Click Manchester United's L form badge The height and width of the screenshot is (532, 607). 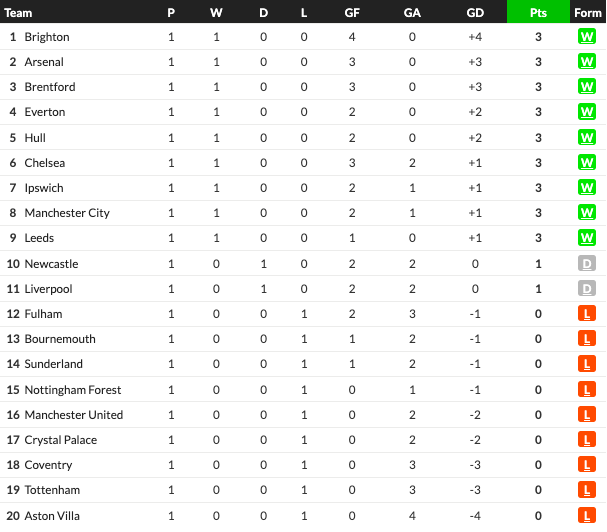point(586,415)
